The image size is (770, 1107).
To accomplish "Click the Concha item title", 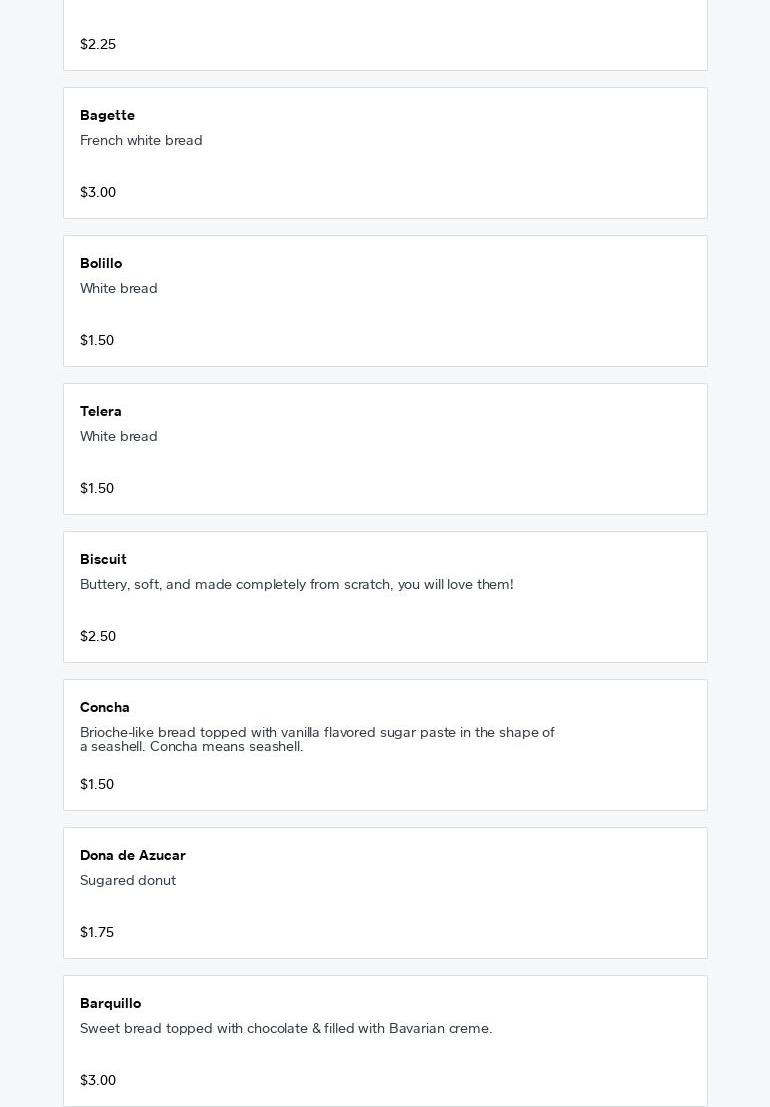I will [105, 707].
